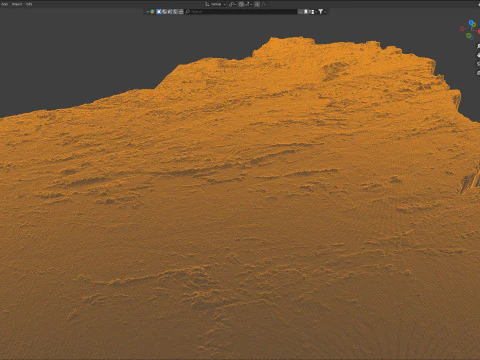480x360 pixels.
Task: Toggle the camera view icon
Action: [x=479, y=64]
